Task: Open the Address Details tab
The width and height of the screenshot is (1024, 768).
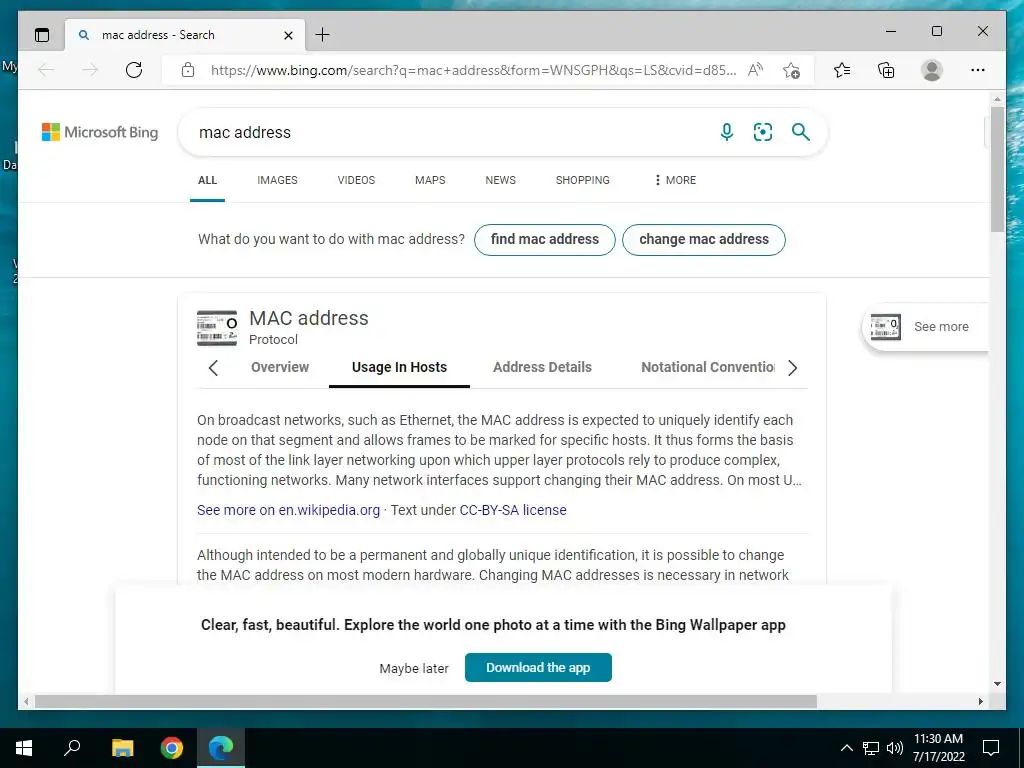Action: tap(542, 367)
